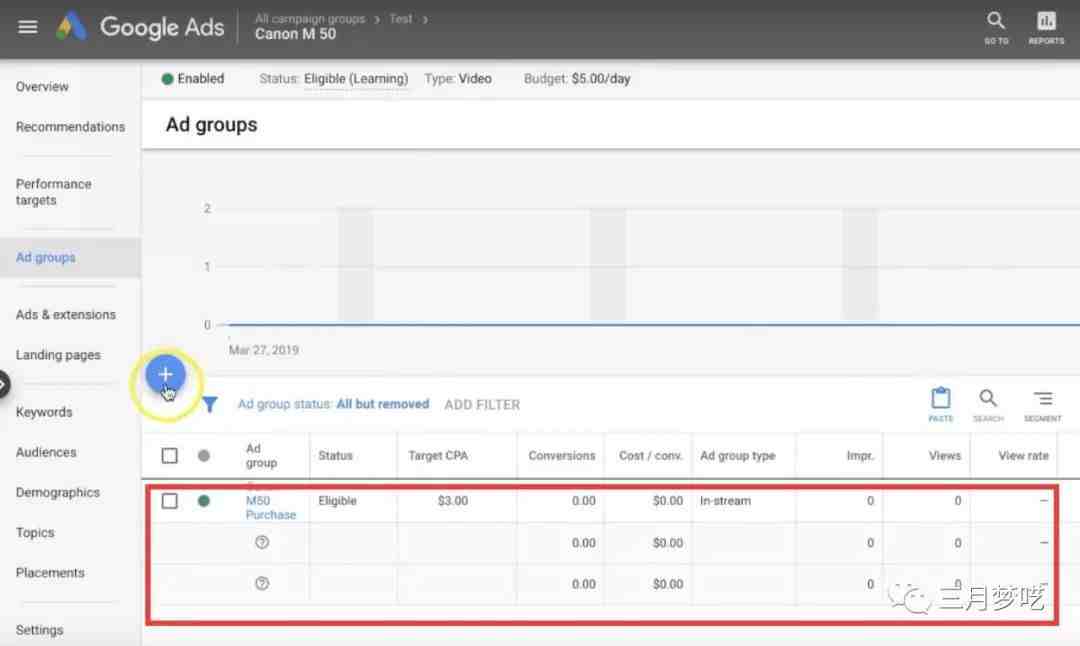Image resolution: width=1080 pixels, height=646 pixels.
Task: Click the blue plus add button
Action: [x=166, y=375]
